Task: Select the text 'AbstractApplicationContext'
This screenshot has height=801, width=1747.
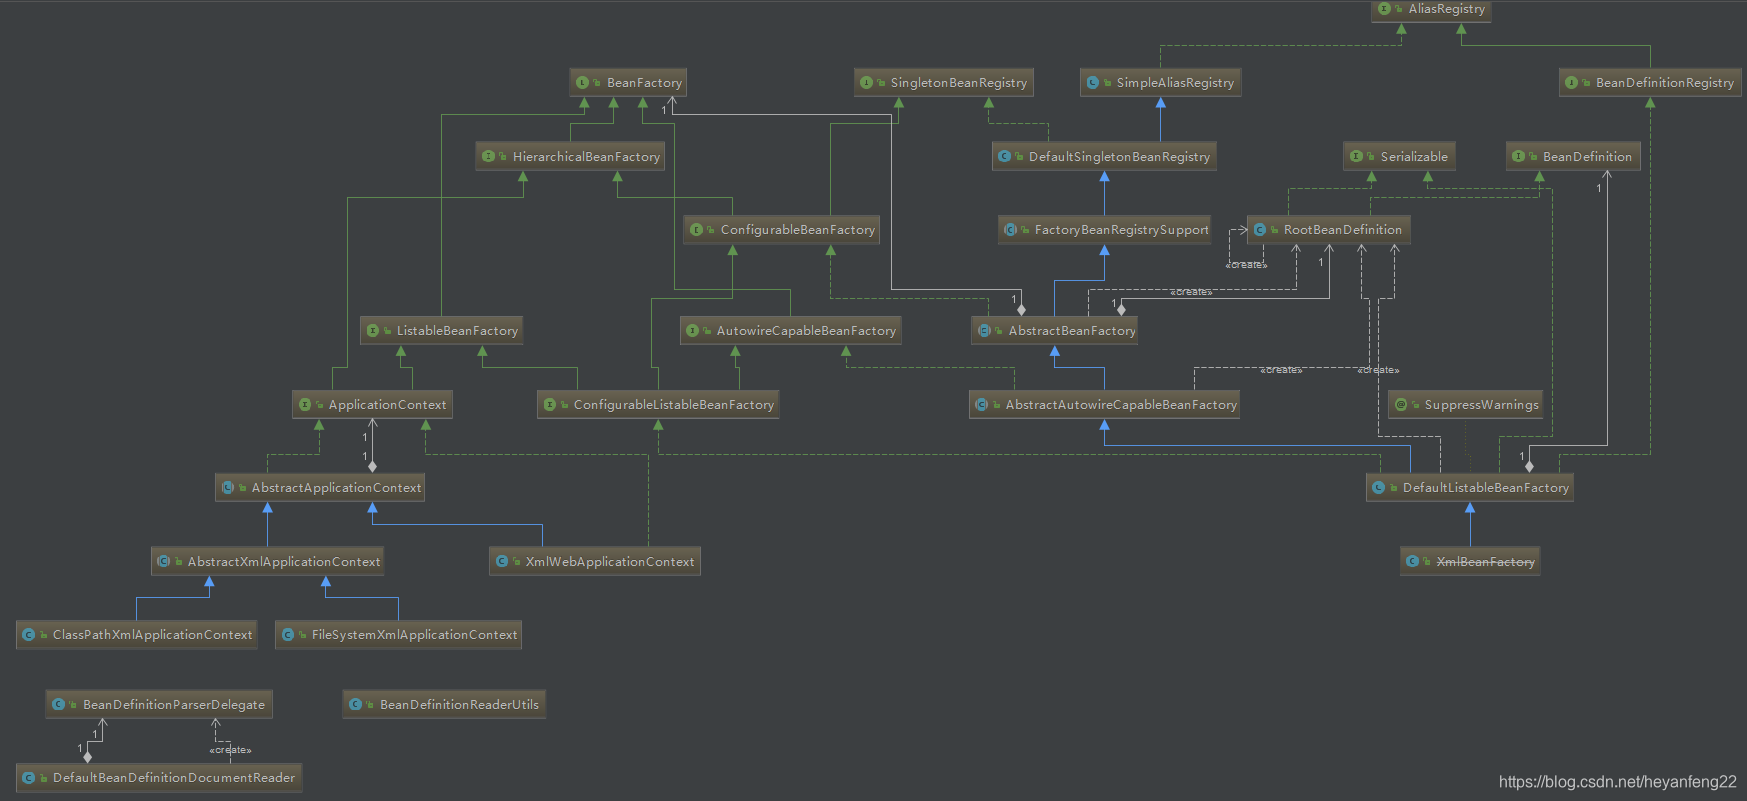Action: (x=337, y=488)
